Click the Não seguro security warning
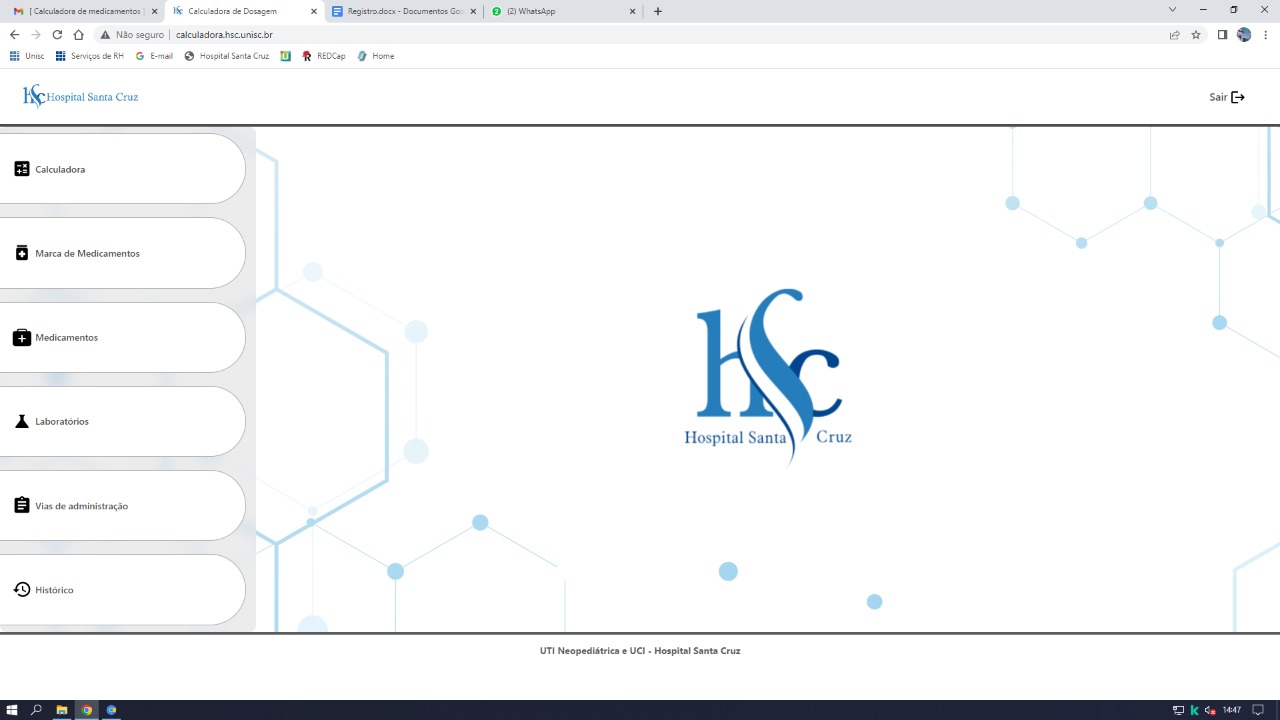This screenshot has width=1280, height=720. tap(132, 34)
